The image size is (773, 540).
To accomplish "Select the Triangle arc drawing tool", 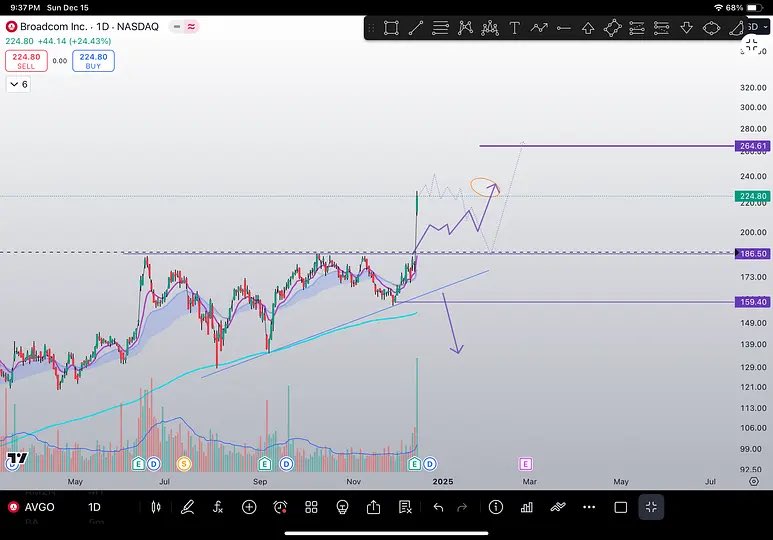I will coord(737,28).
